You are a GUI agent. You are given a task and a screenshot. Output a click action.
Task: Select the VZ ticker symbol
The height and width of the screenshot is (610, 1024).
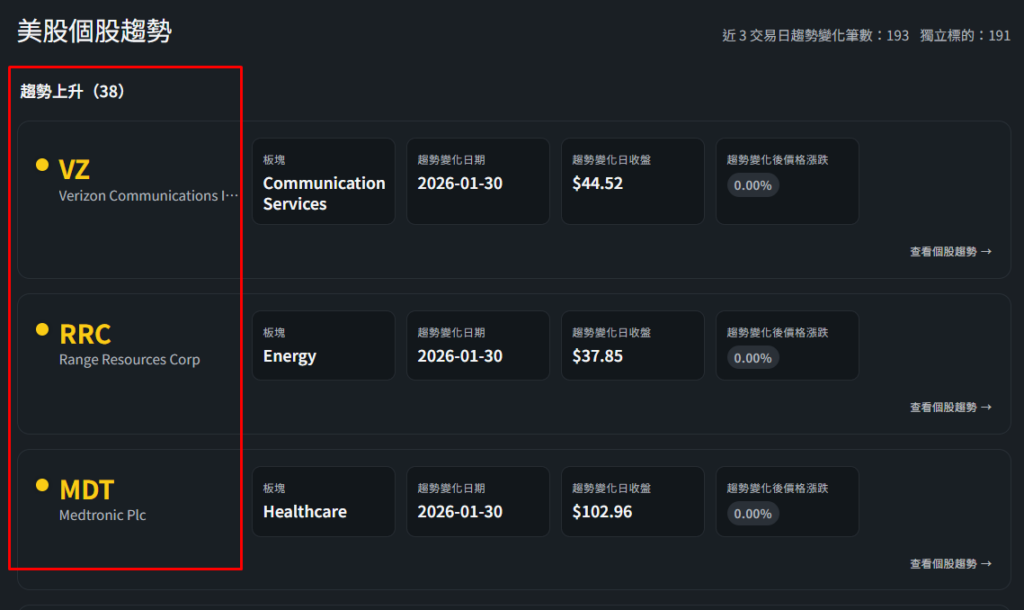(x=74, y=169)
